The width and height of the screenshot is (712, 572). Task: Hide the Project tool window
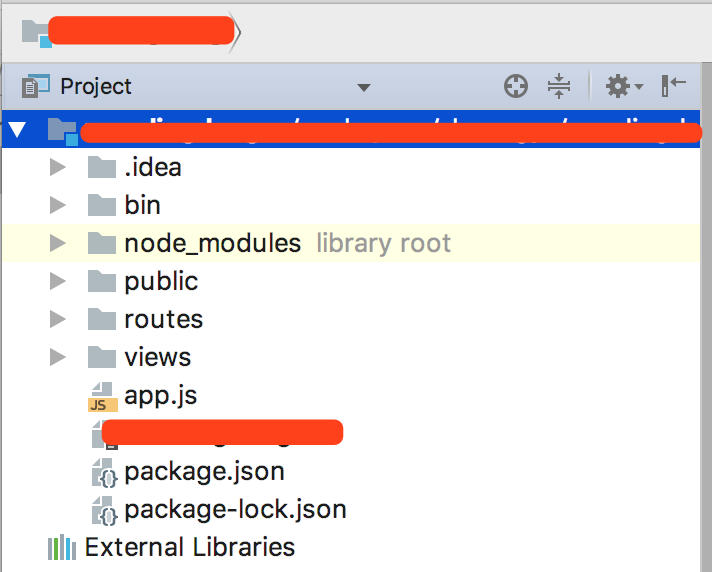[x=674, y=87]
